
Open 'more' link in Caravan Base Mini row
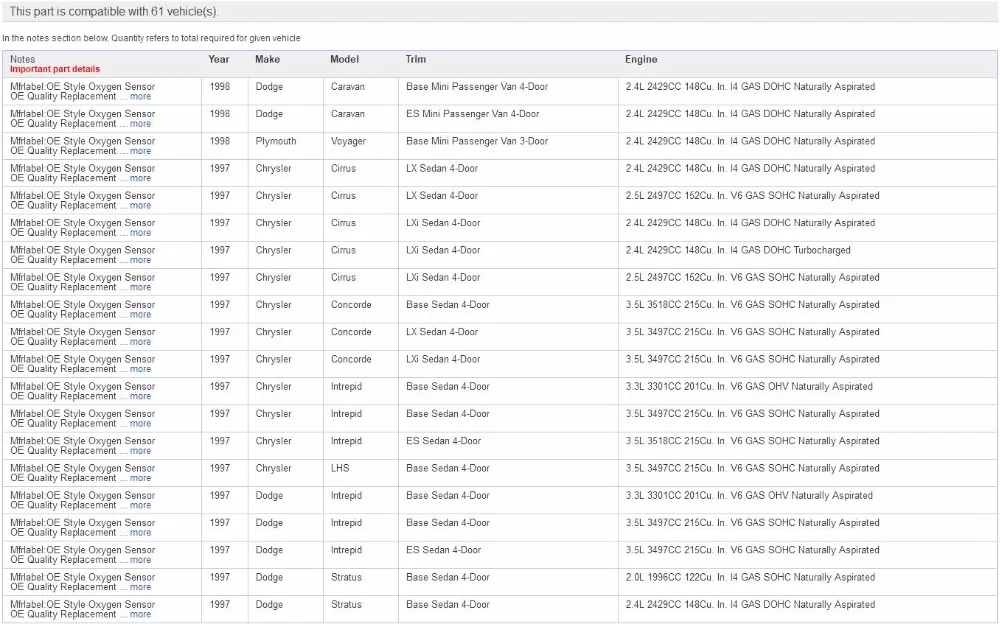pyautogui.click(x=140, y=96)
